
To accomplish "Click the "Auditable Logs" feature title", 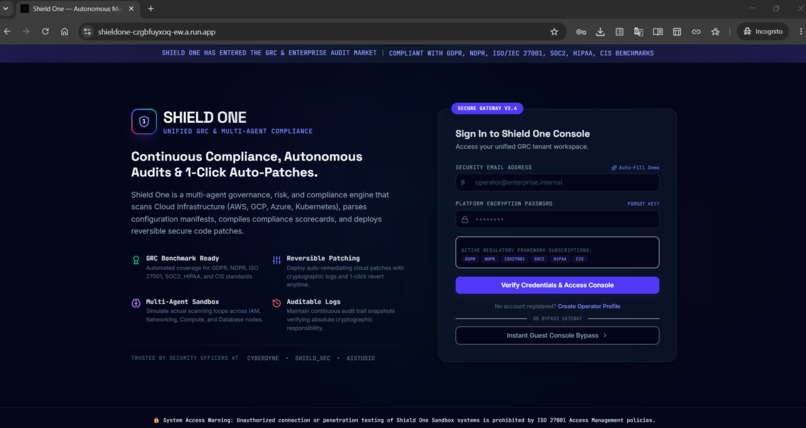I will [x=314, y=302].
